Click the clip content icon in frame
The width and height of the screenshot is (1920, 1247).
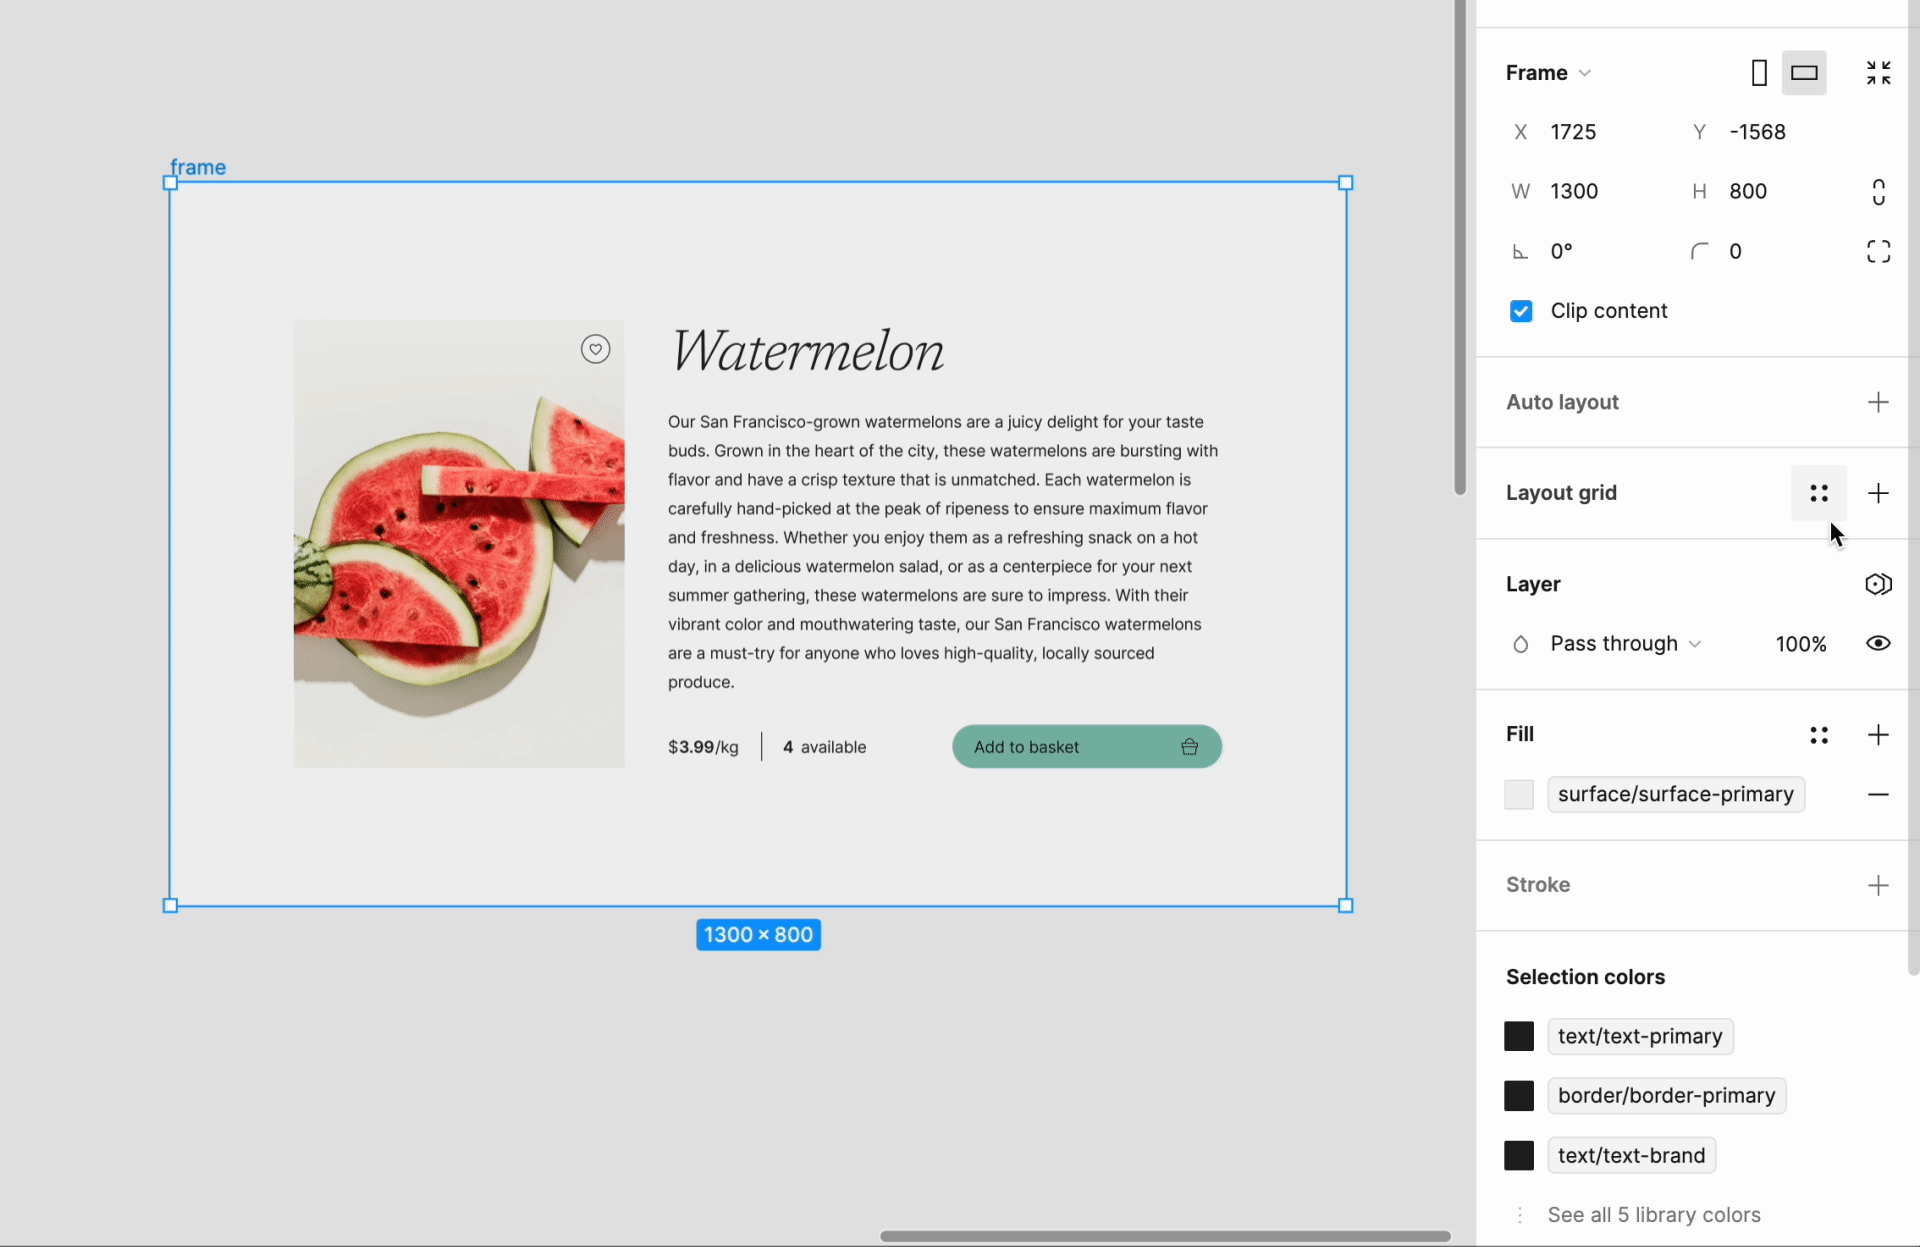(1523, 309)
